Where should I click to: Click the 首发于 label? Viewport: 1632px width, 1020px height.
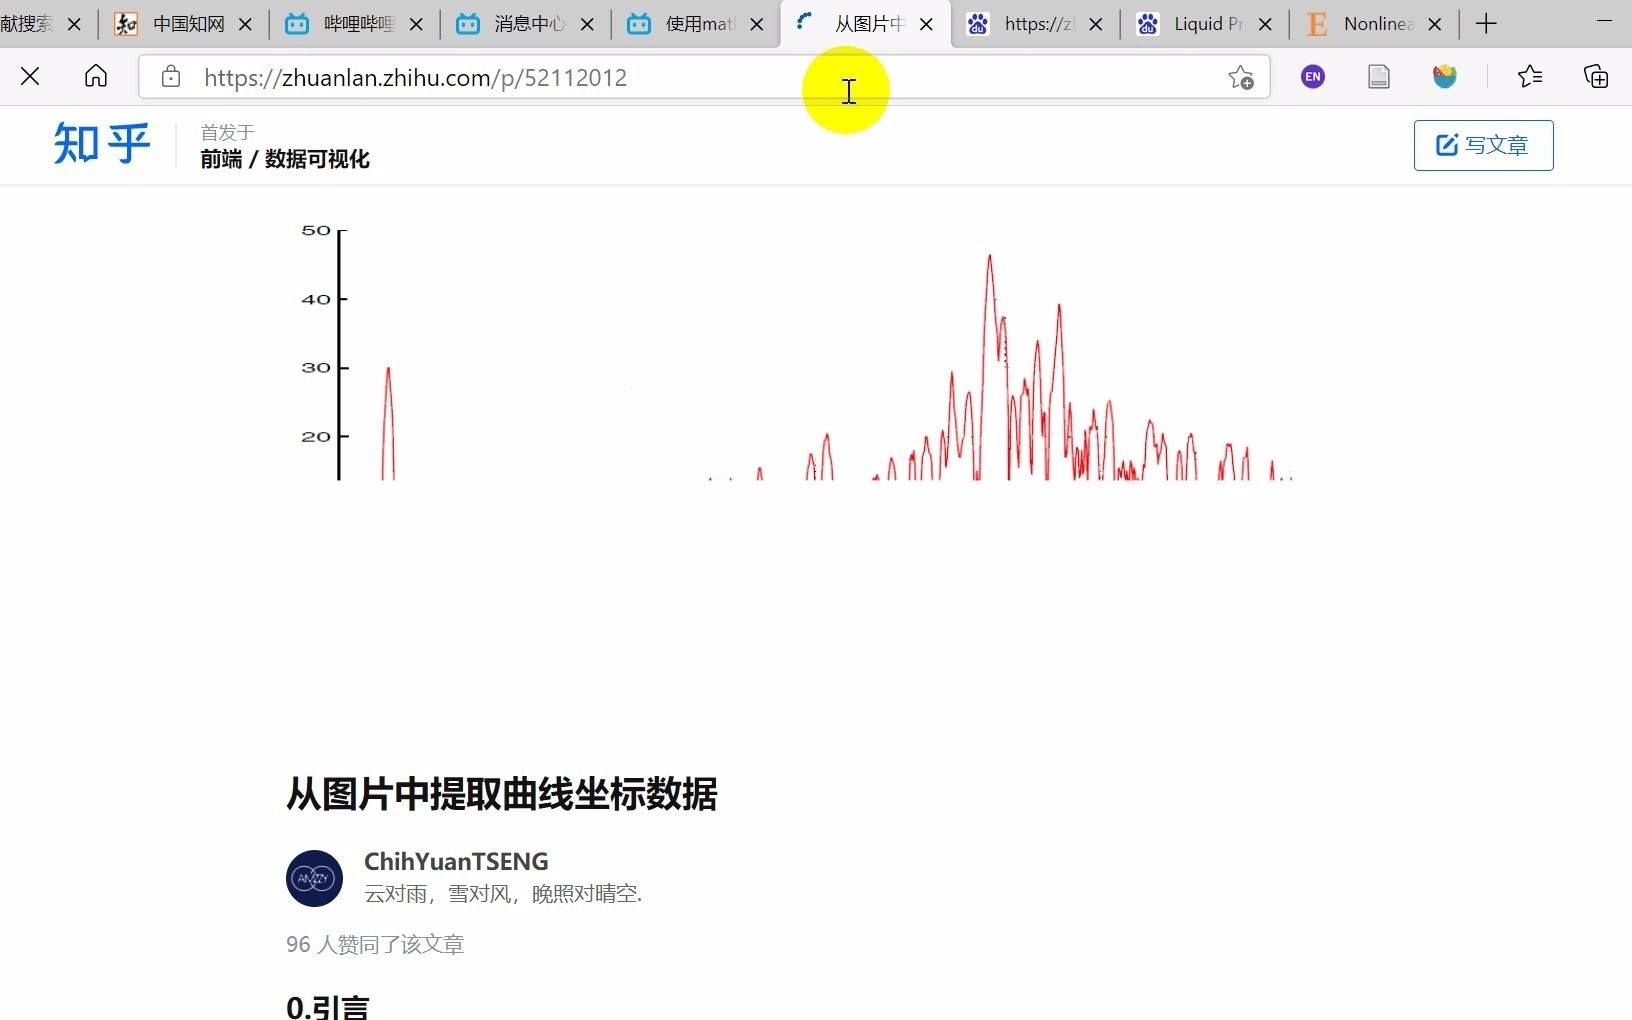(227, 132)
